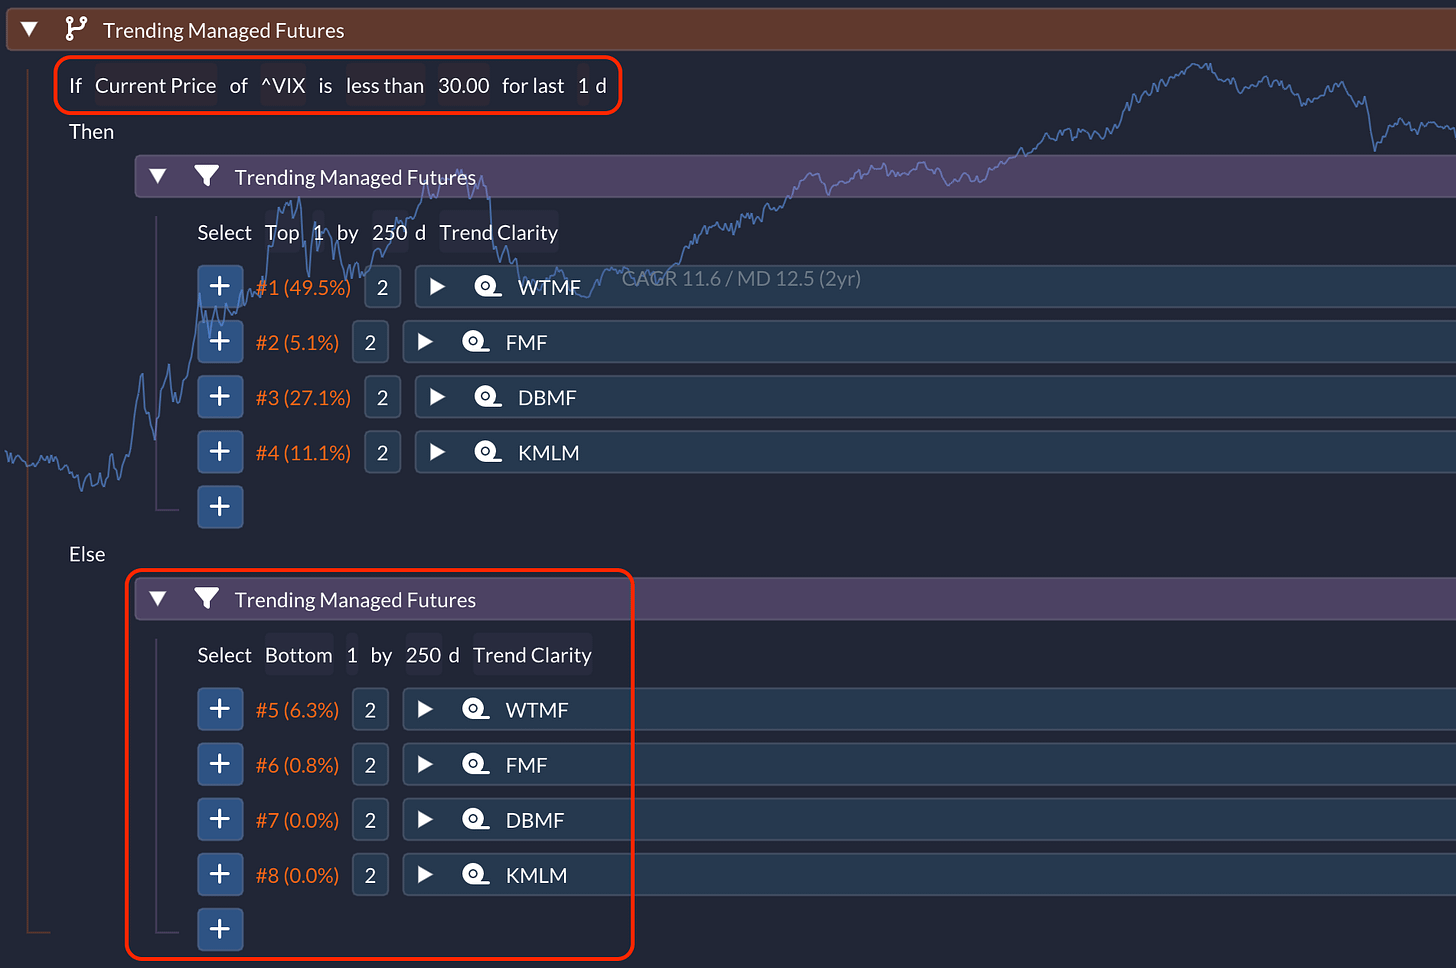Click the weight box 2 on #1 row
The height and width of the screenshot is (968, 1456).
[x=382, y=288]
